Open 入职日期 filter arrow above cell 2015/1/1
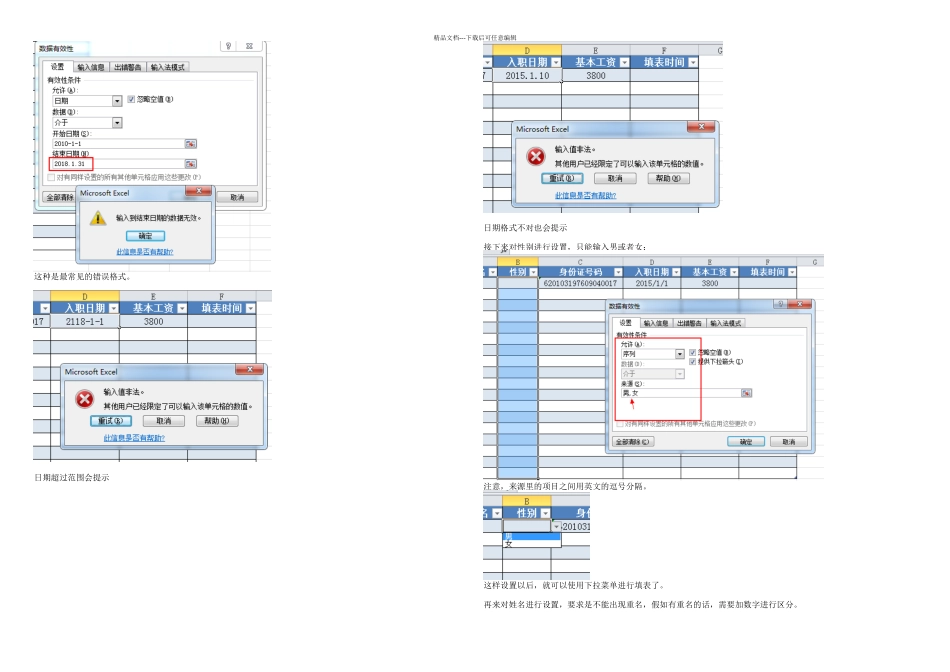 [x=676, y=273]
